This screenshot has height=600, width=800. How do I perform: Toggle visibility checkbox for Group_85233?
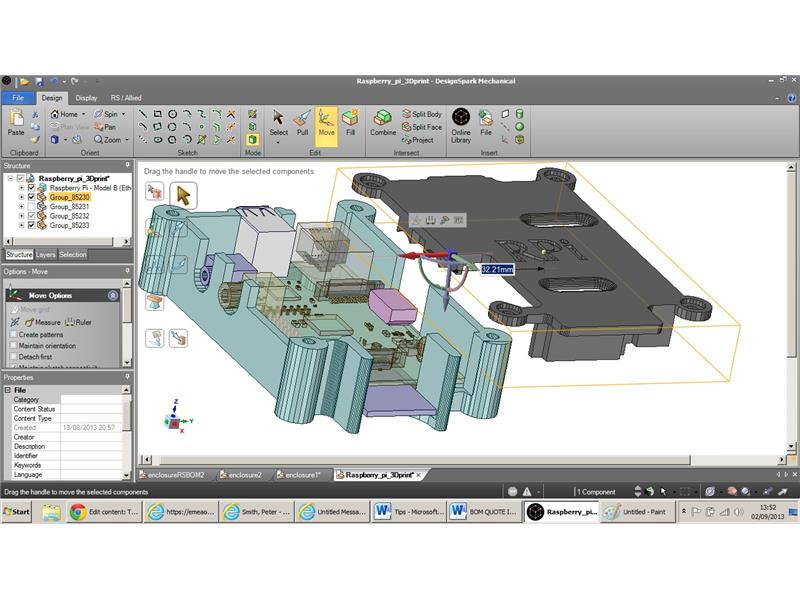pyautogui.click(x=31, y=225)
